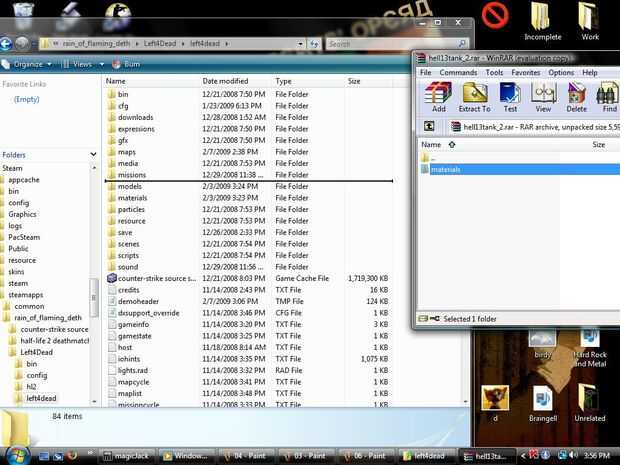This screenshot has width=620, height=465.
Task: Click the WinRAR Extract To icon
Action: tap(474, 97)
